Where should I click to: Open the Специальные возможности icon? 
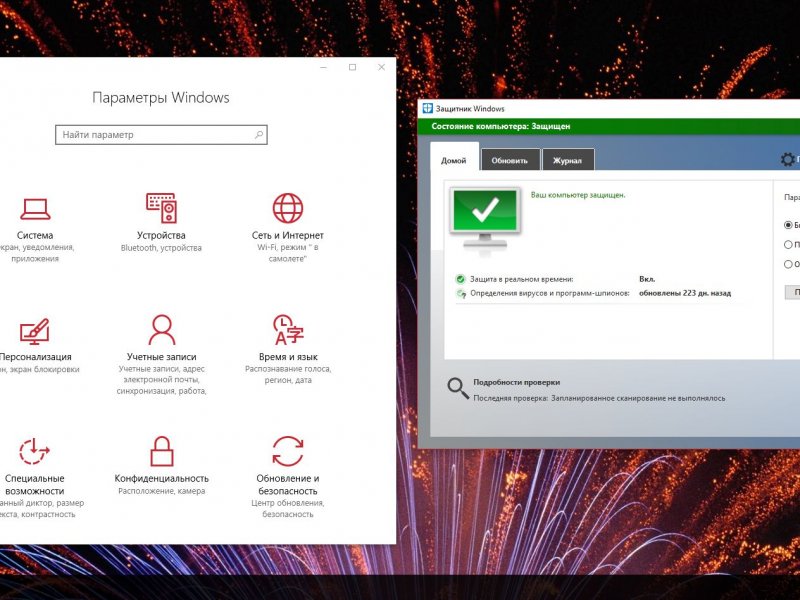pos(34,451)
